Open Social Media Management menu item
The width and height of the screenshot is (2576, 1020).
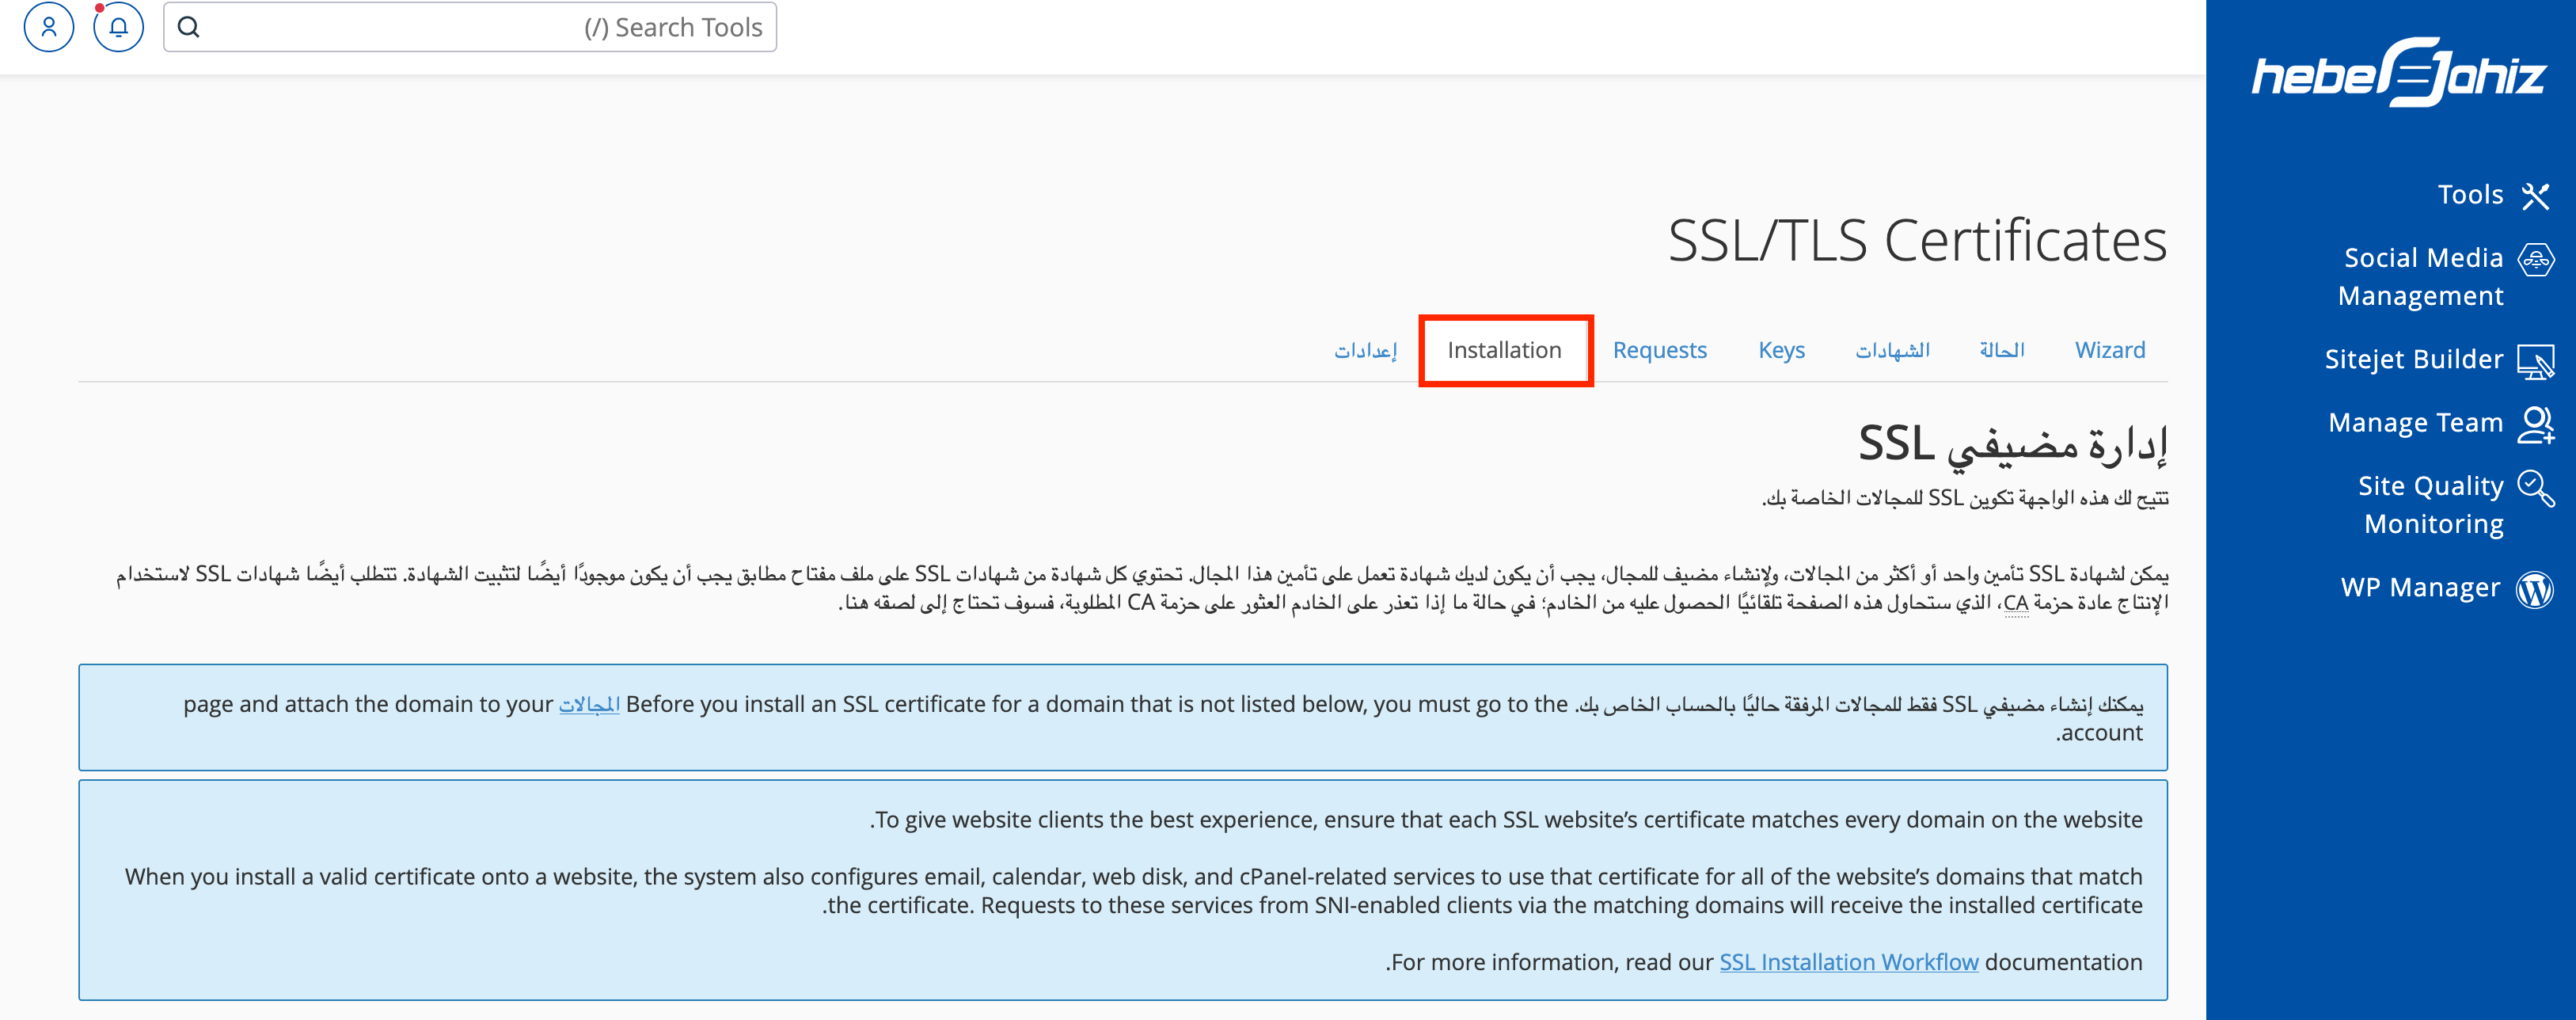[x=2420, y=277]
